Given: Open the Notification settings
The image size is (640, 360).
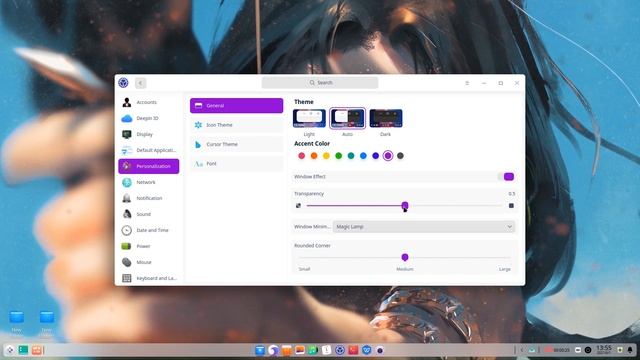Looking at the screenshot, I should [x=149, y=198].
